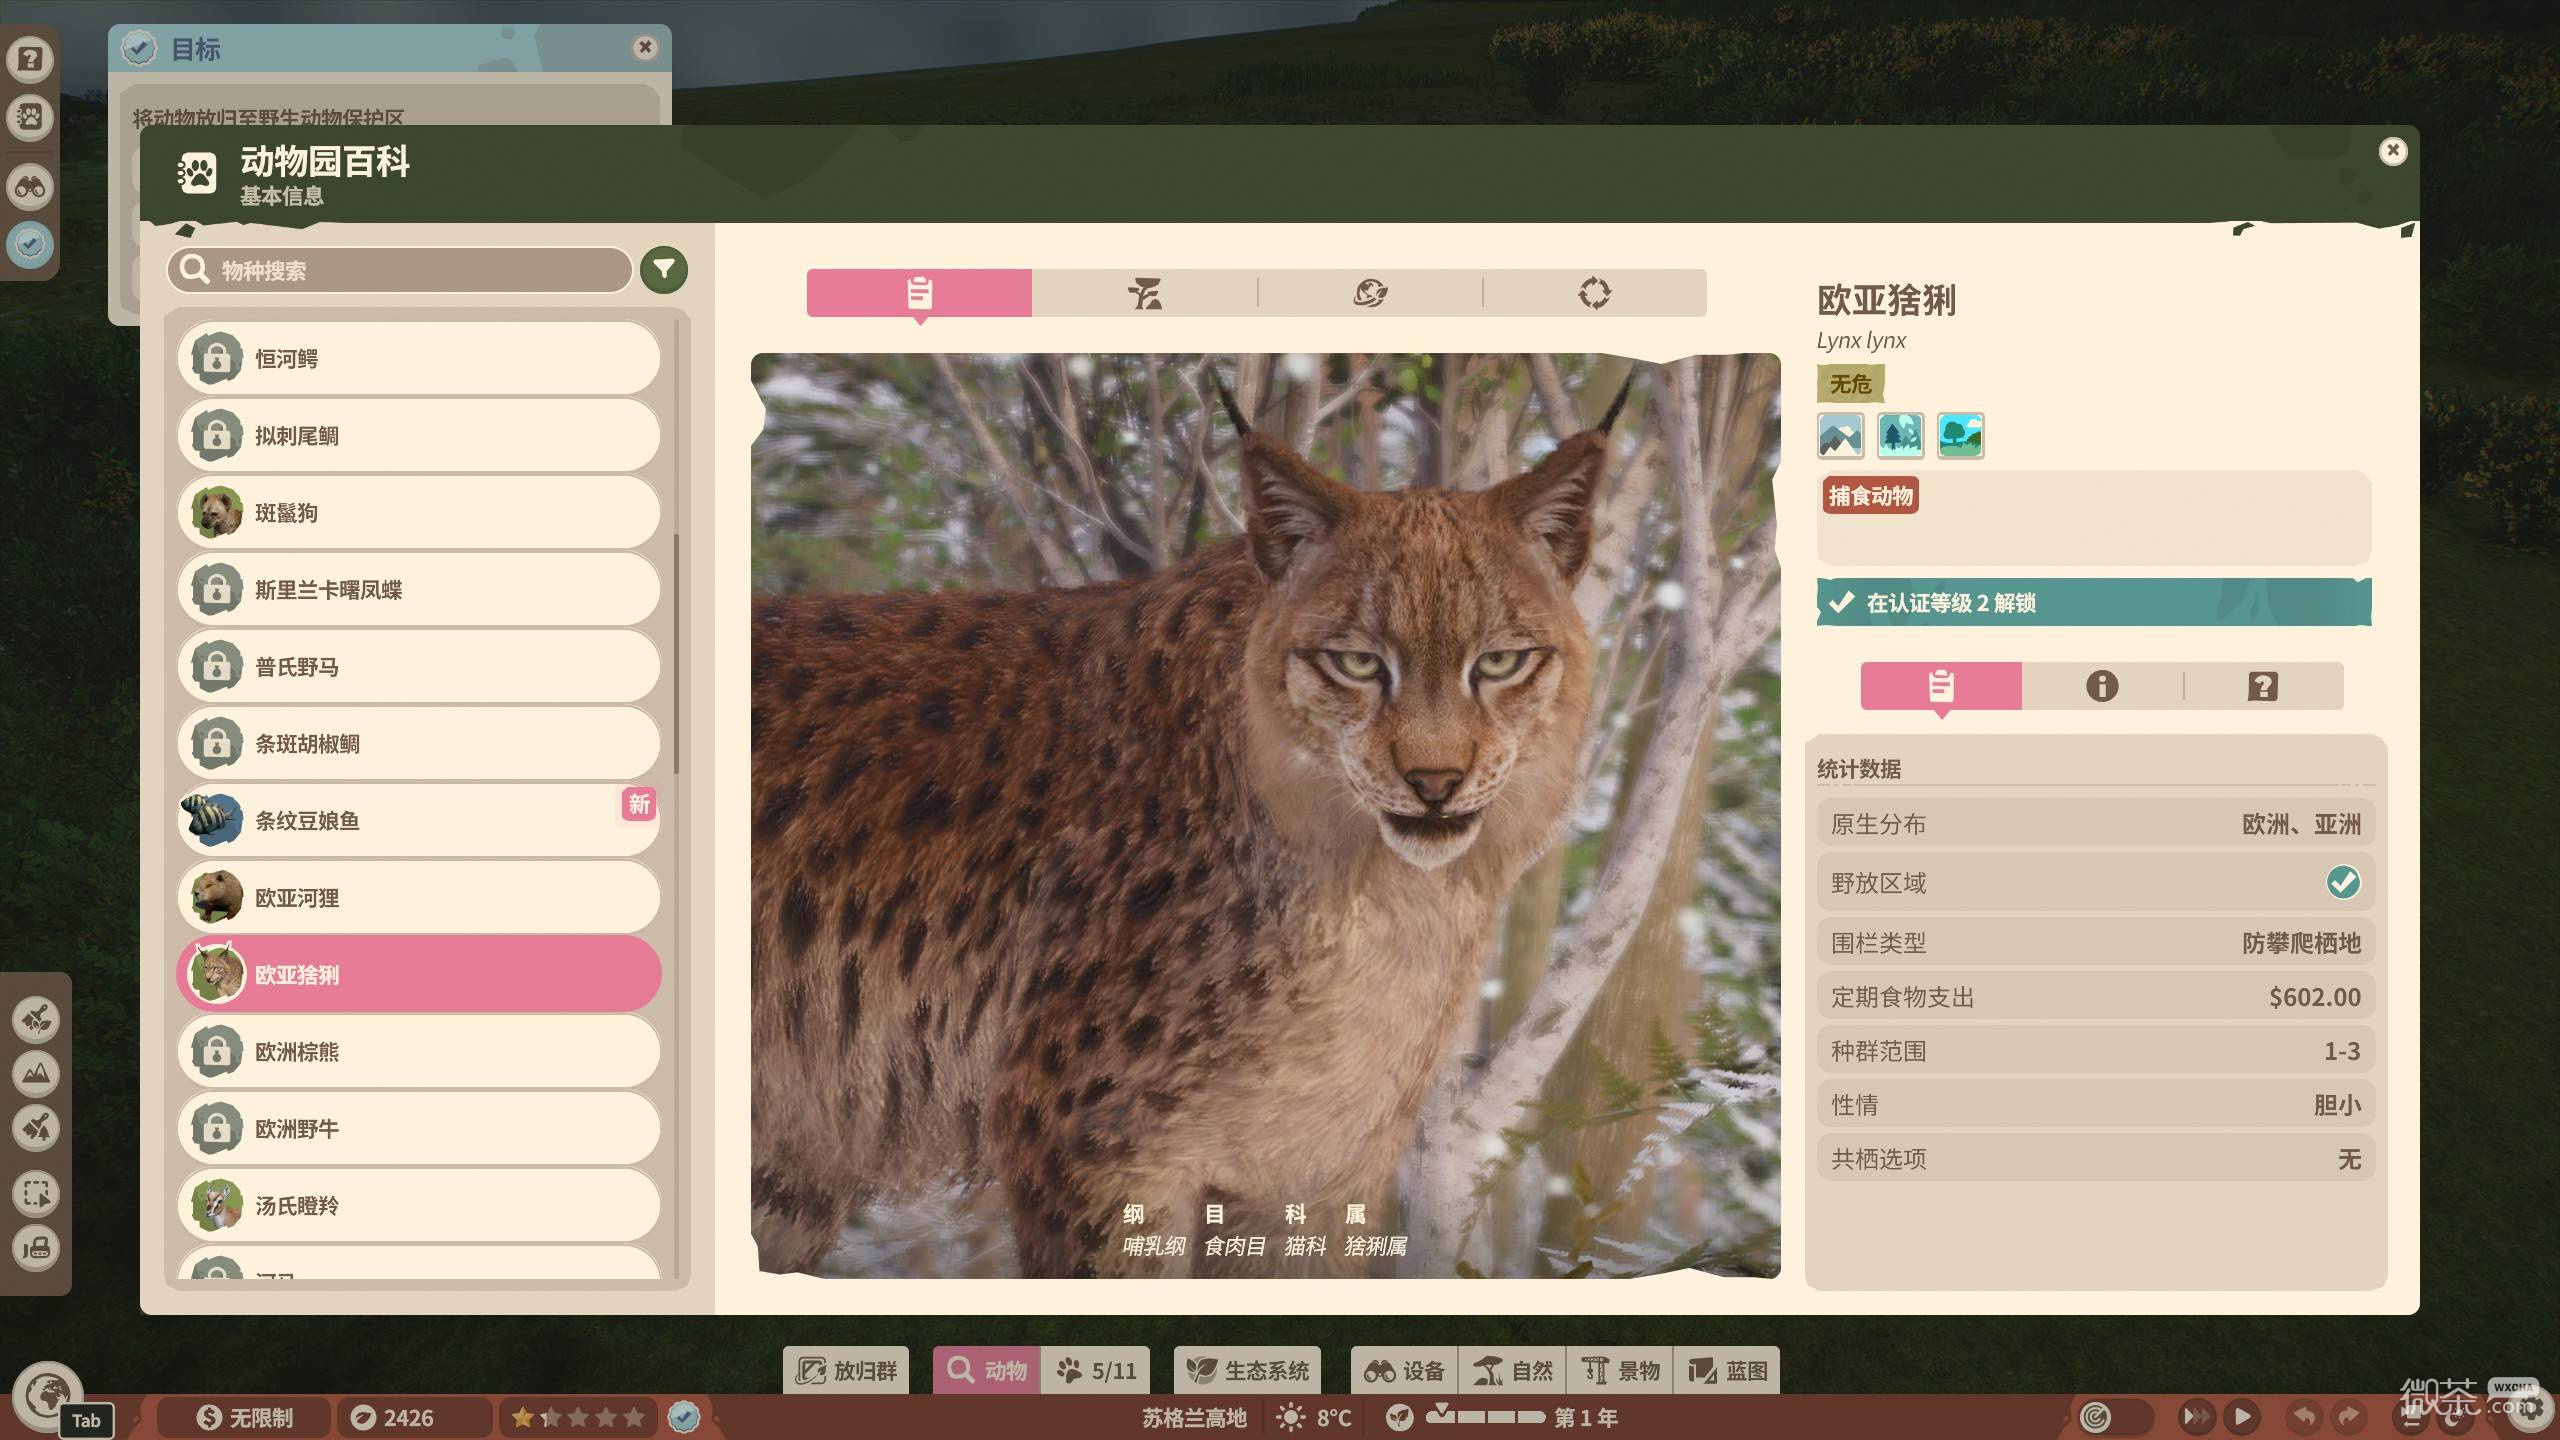Image resolution: width=2560 pixels, height=1440 pixels.
Task: Open the 自然 nature menu
Action: pos(1513,1370)
